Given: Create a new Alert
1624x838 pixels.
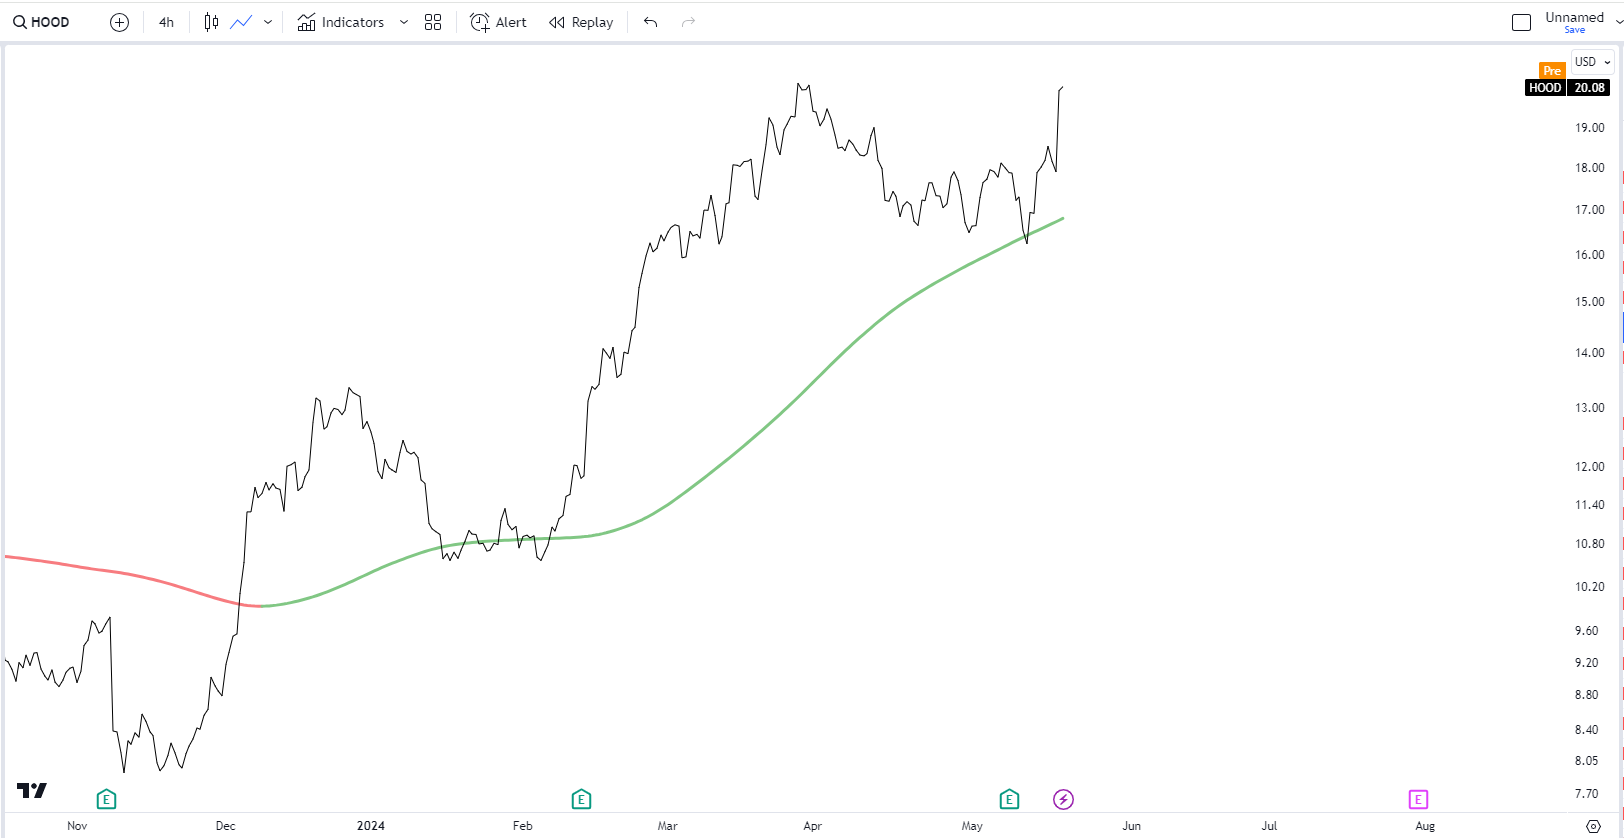Looking at the screenshot, I should tap(498, 22).
